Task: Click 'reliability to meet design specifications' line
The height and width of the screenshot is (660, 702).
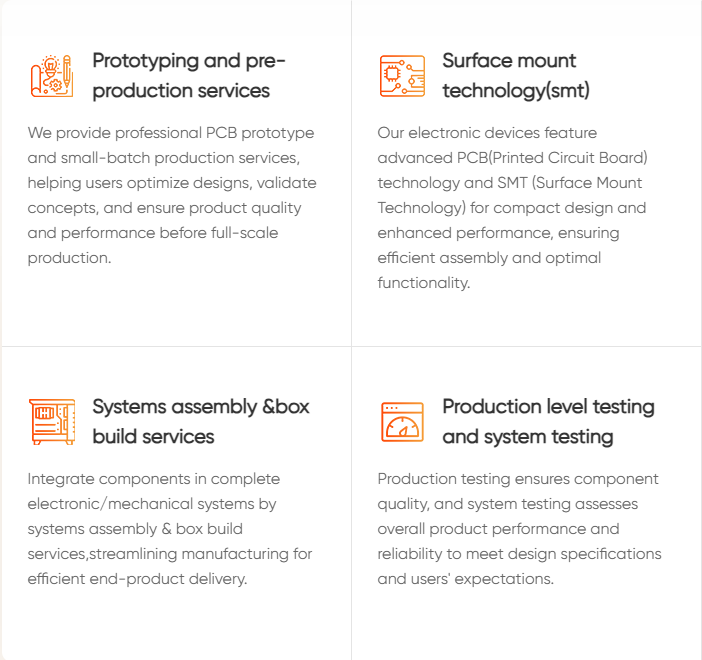Action: [x=519, y=554]
